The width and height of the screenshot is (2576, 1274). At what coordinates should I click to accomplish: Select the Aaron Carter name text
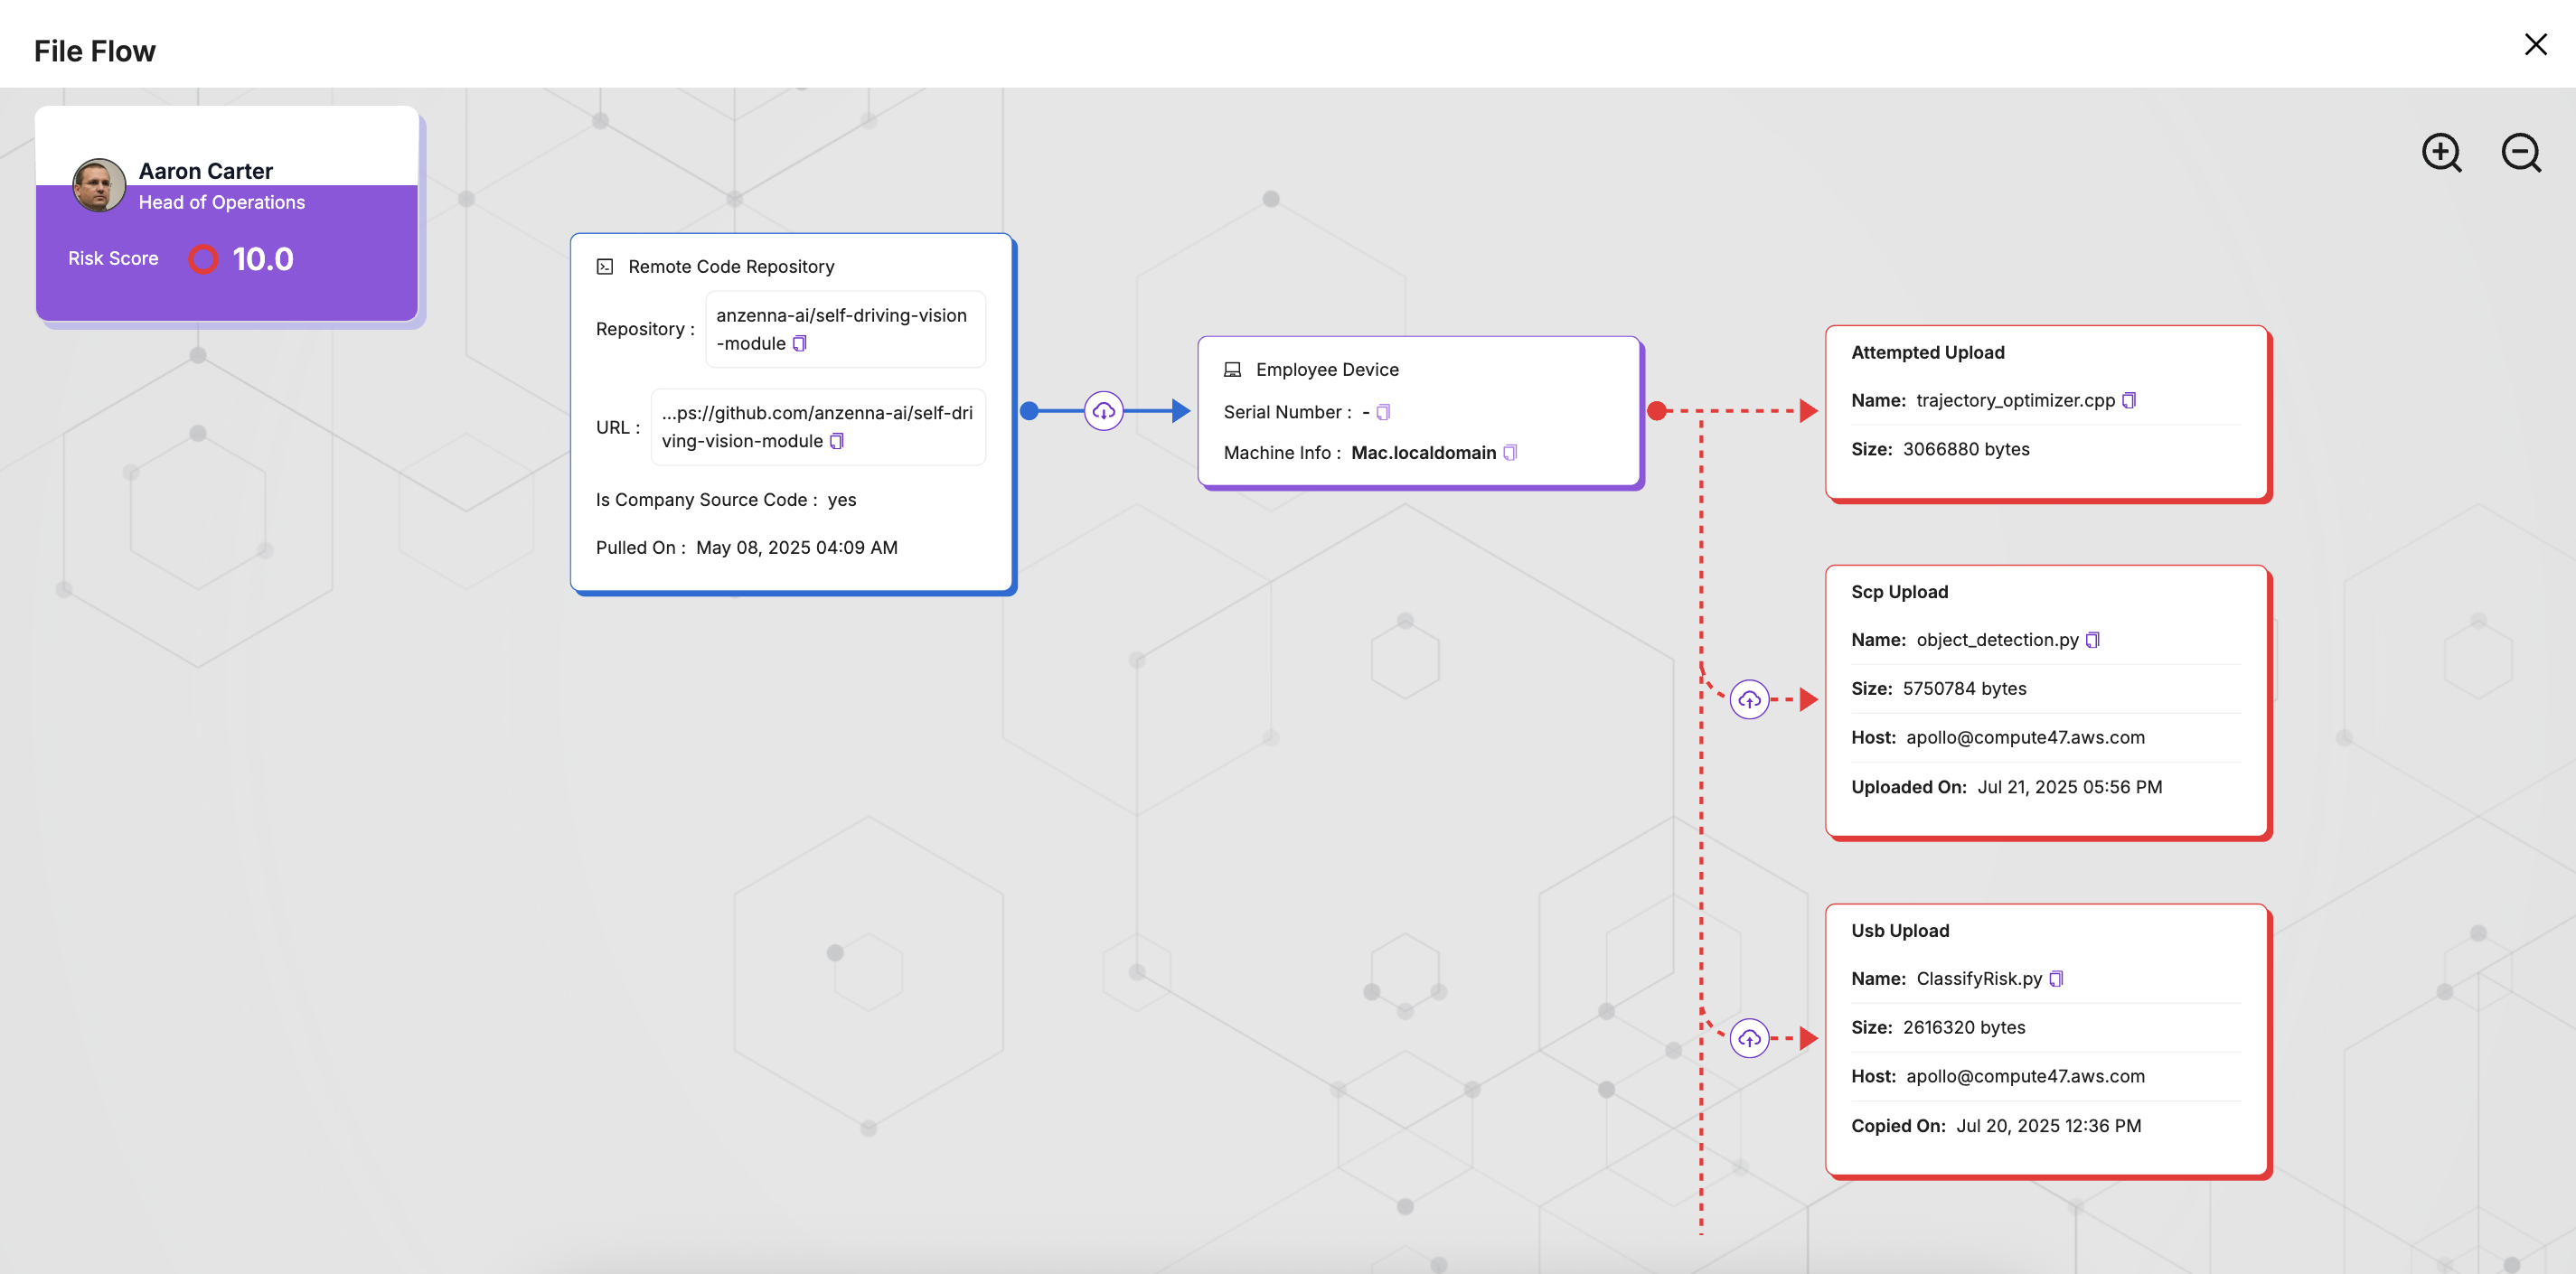(x=205, y=171)
